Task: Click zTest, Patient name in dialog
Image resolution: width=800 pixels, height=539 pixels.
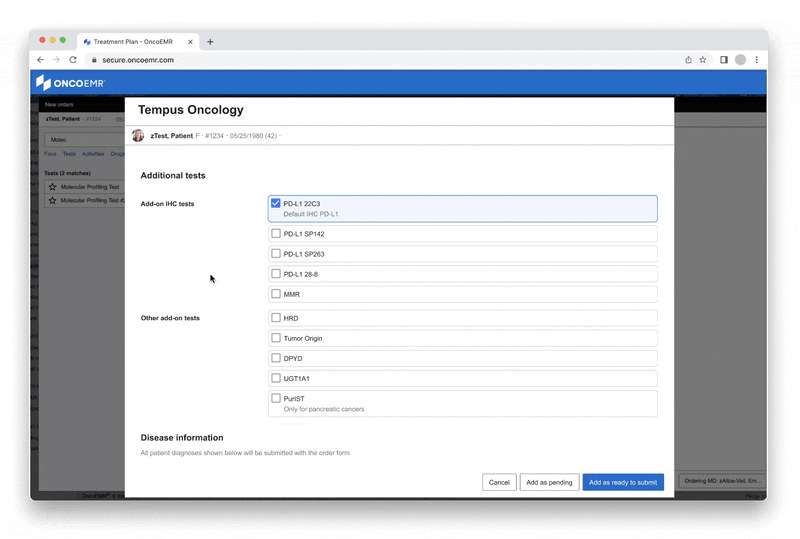Action: point(171,136)
